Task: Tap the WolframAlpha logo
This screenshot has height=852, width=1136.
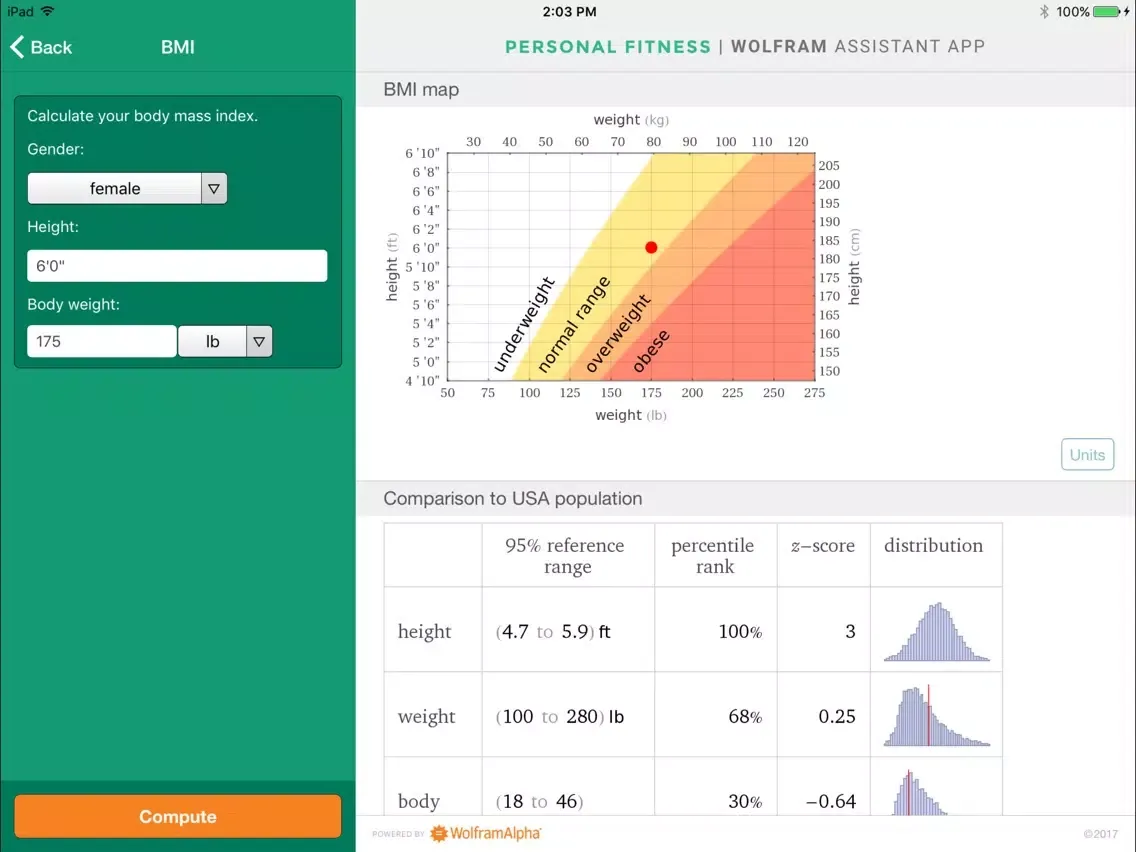Action: (x=485, y=833)
